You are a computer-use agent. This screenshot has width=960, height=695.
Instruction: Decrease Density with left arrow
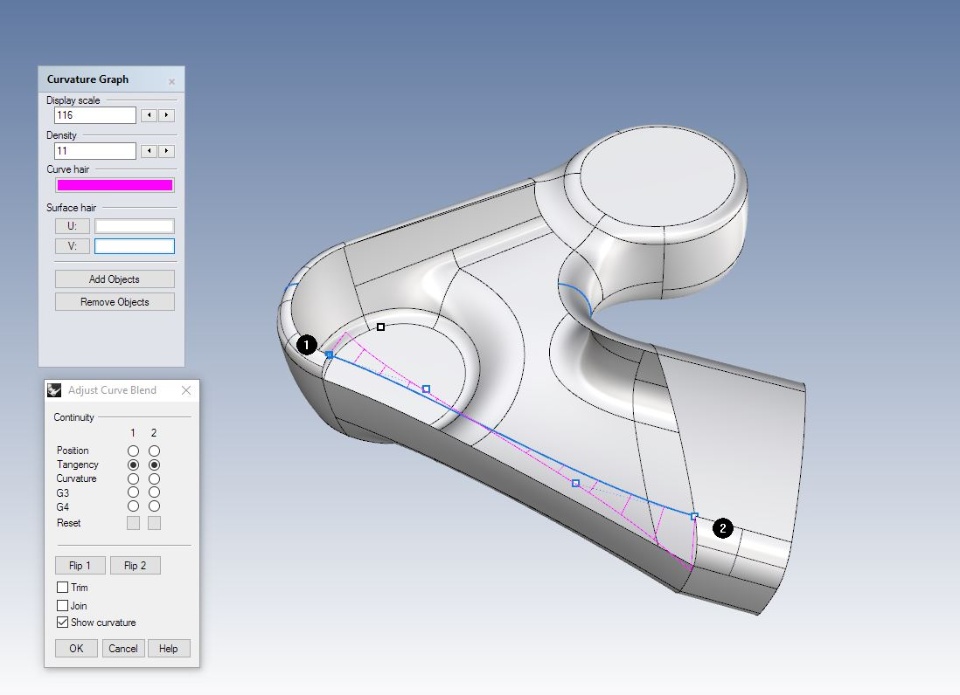(x=149, y=151)
